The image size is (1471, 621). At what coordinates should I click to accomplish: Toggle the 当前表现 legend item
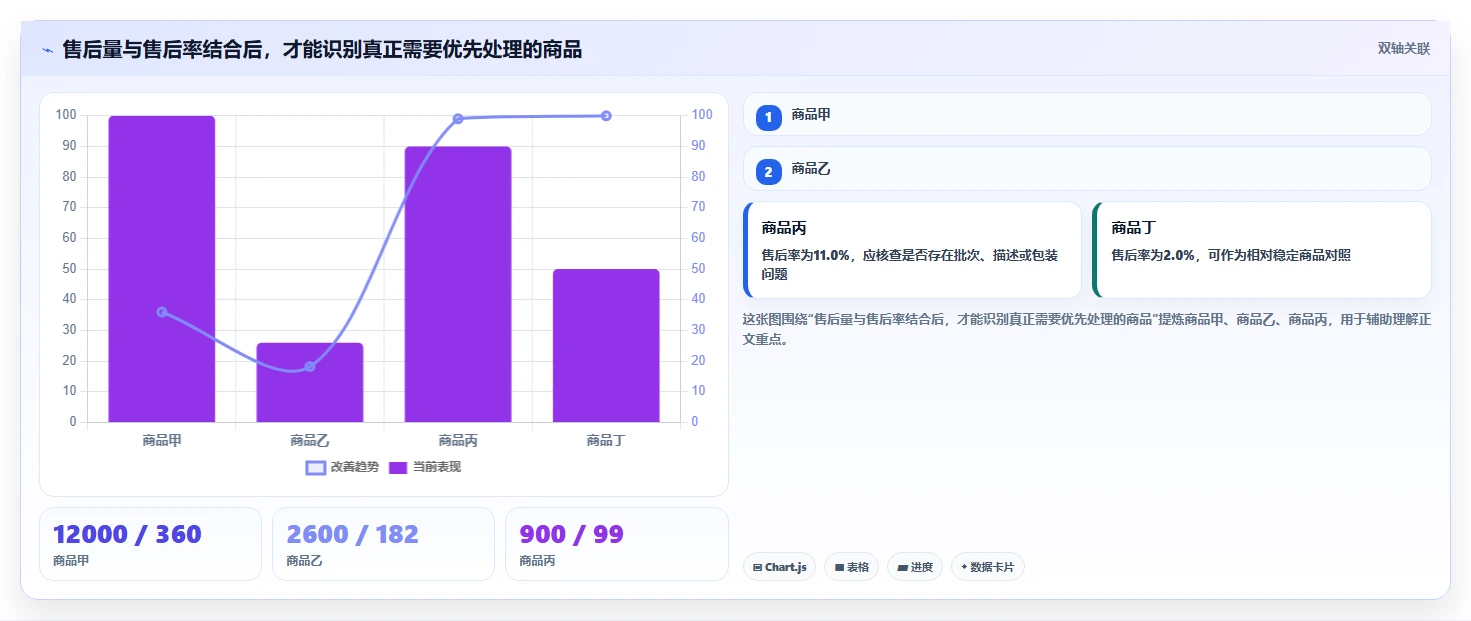click(425, 467)
